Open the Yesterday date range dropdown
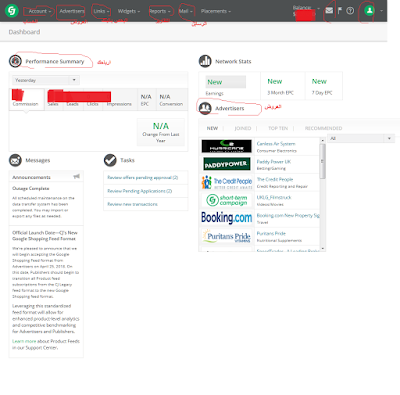The height and width of the screenshot is (395, 400). click(x=46, y=80)
